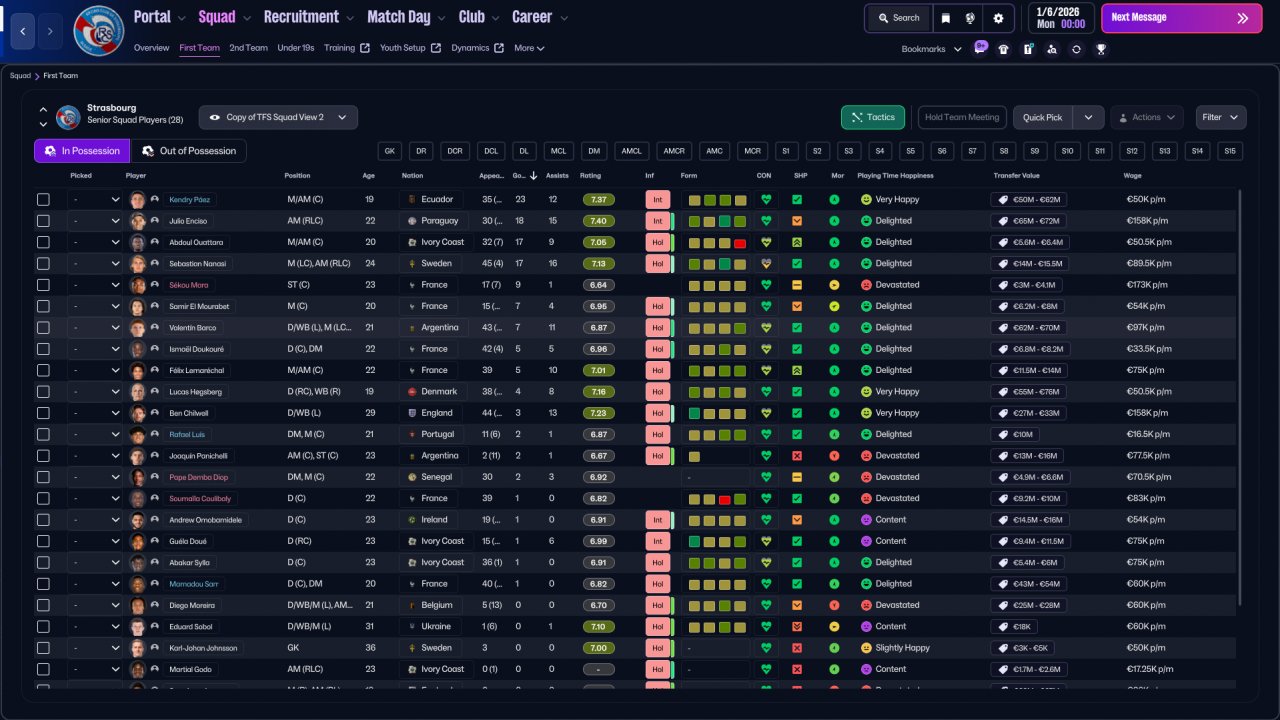This screenshot has height=720, width=1280.
Task: Expand the Quick Pick arrow dropdown
Action: (1089, 117)
